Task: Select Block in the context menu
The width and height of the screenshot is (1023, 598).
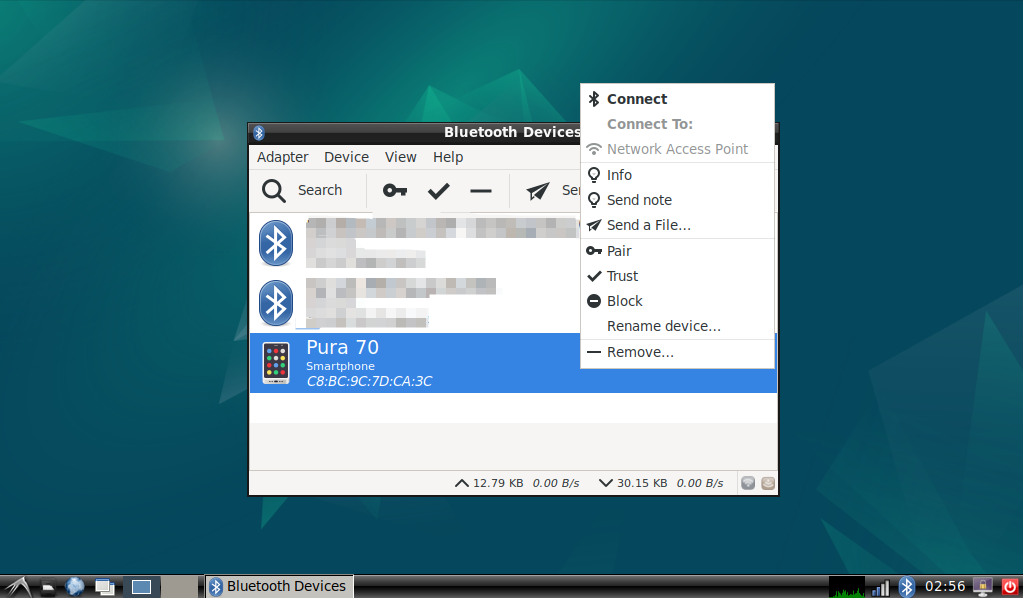Action: [x=677, y=301]
